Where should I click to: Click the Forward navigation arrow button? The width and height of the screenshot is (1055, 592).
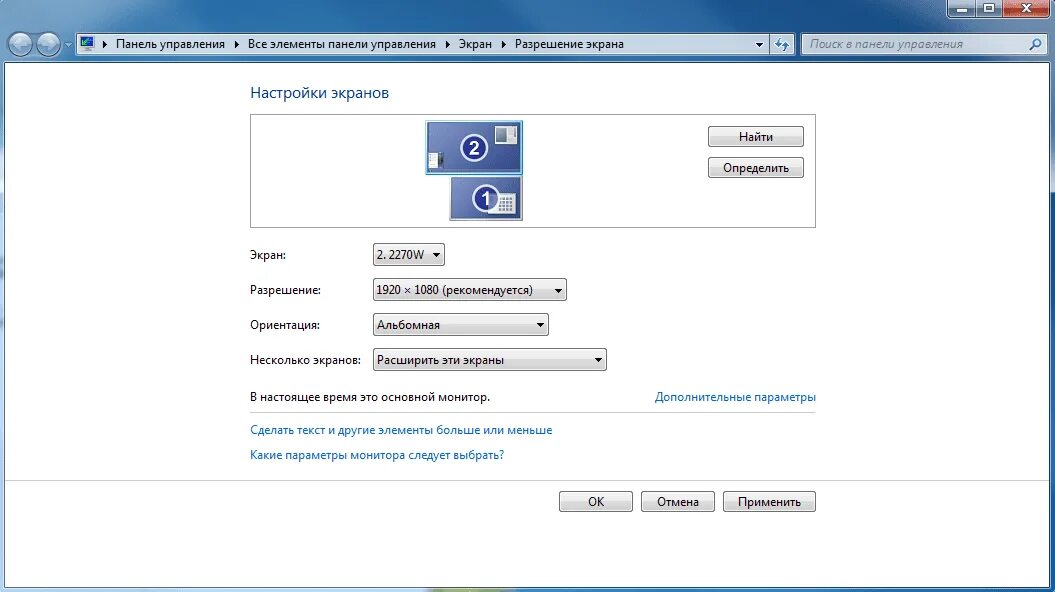48,44
